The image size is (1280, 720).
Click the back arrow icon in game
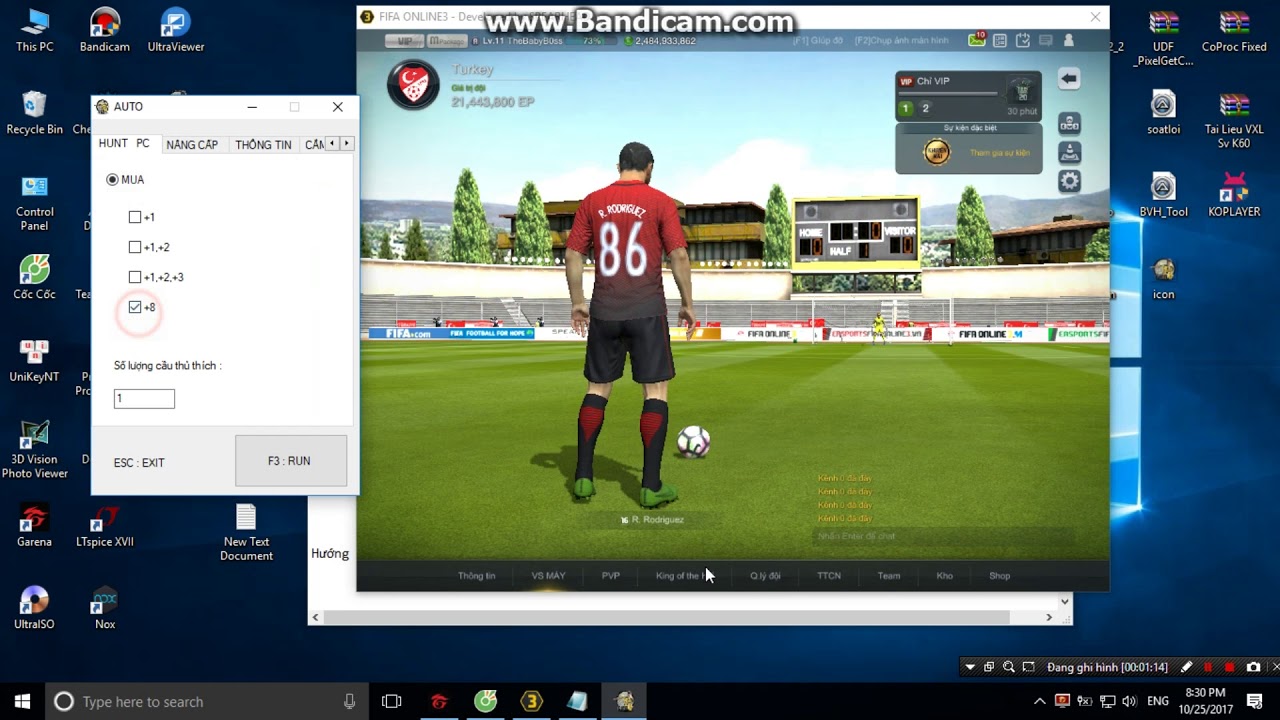pyautogui.click(x=1069, y=79)
